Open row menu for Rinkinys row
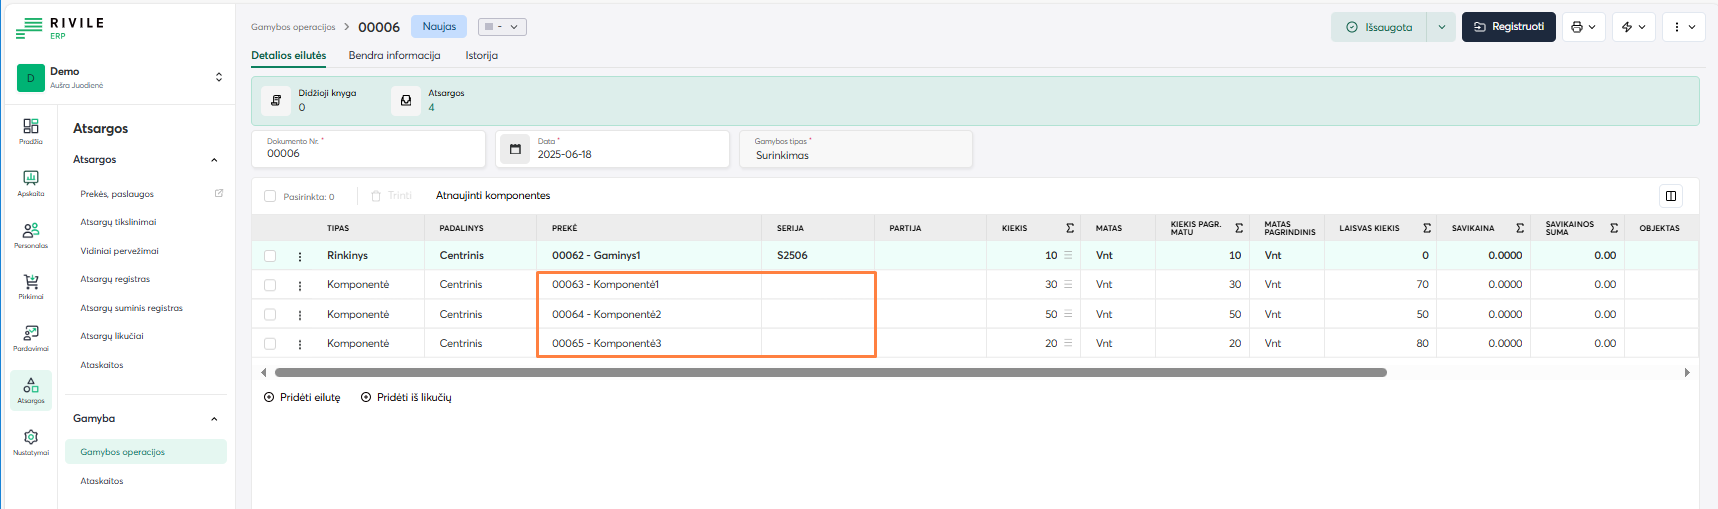Image resolution: width=1718 pixels, height=509 pixels. tap(300, 256)
